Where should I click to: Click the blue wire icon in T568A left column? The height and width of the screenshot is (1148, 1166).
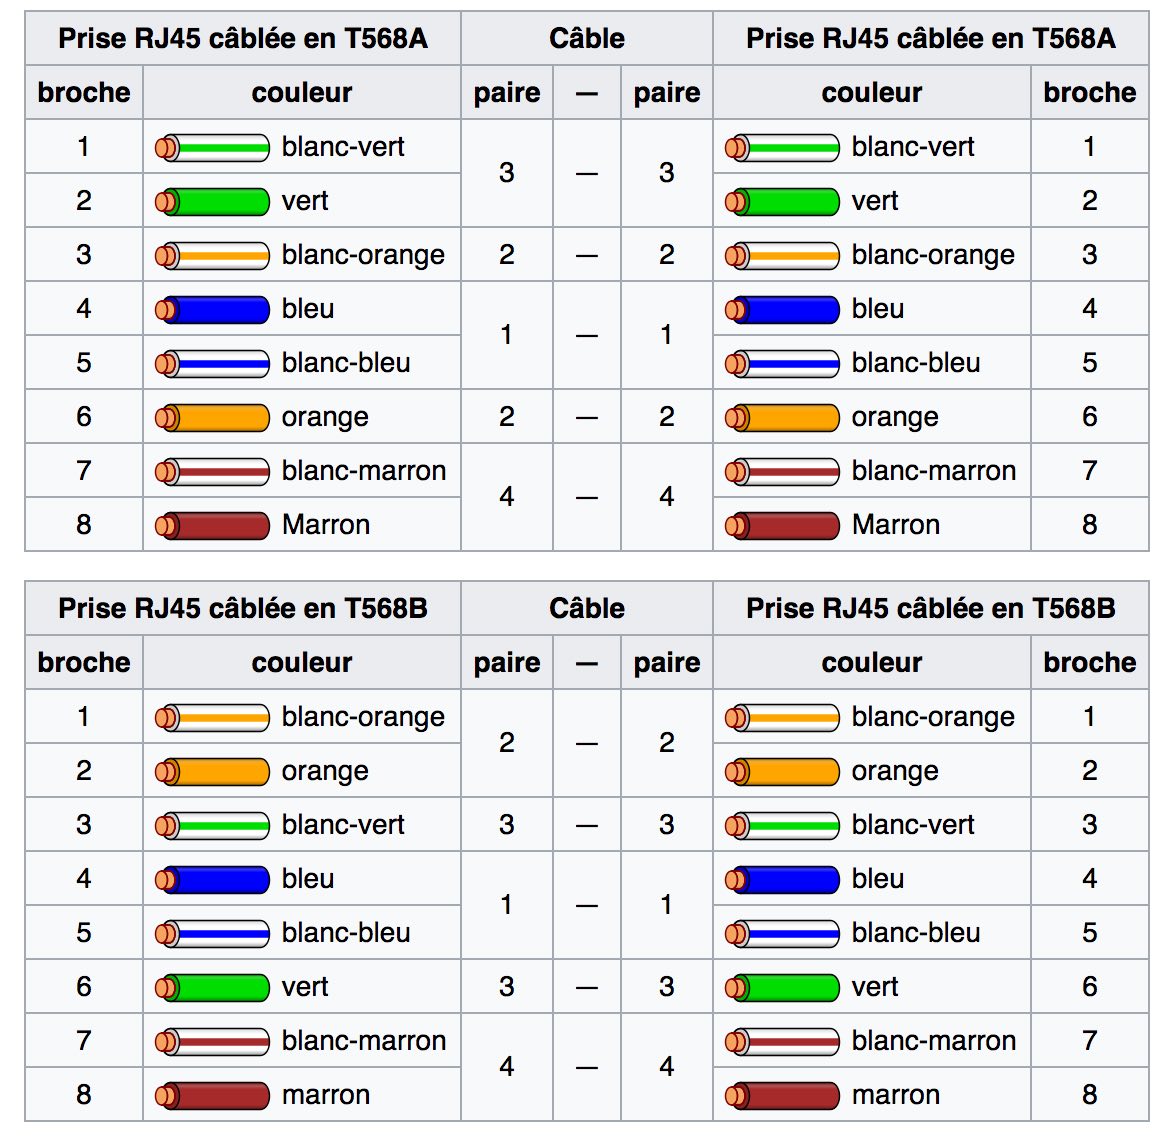coord(212,310)
